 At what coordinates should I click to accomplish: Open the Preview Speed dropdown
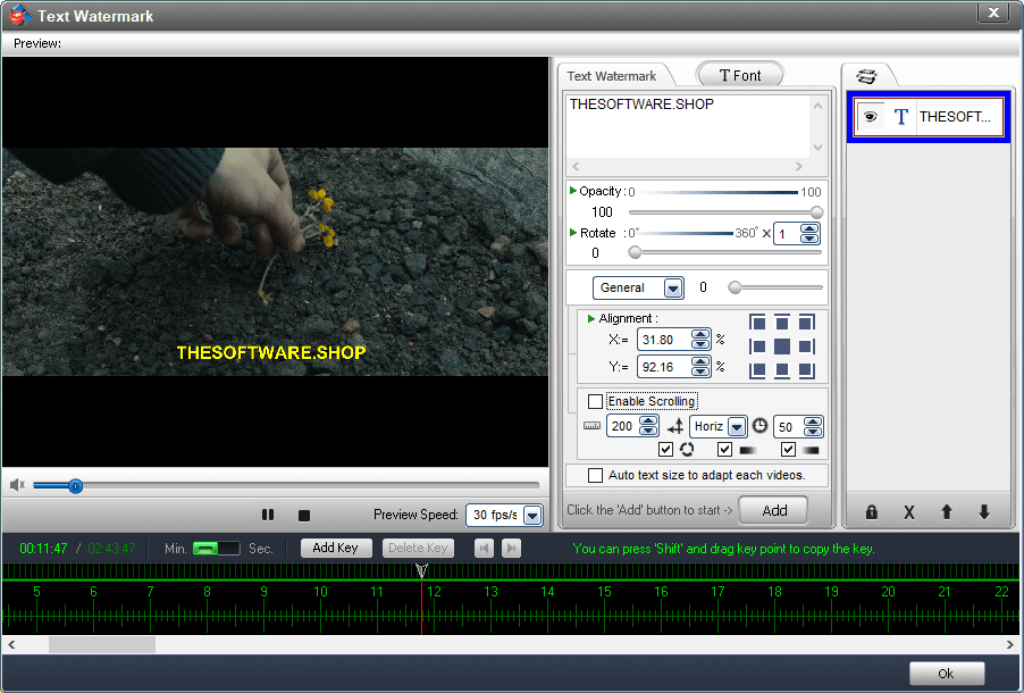533,515
